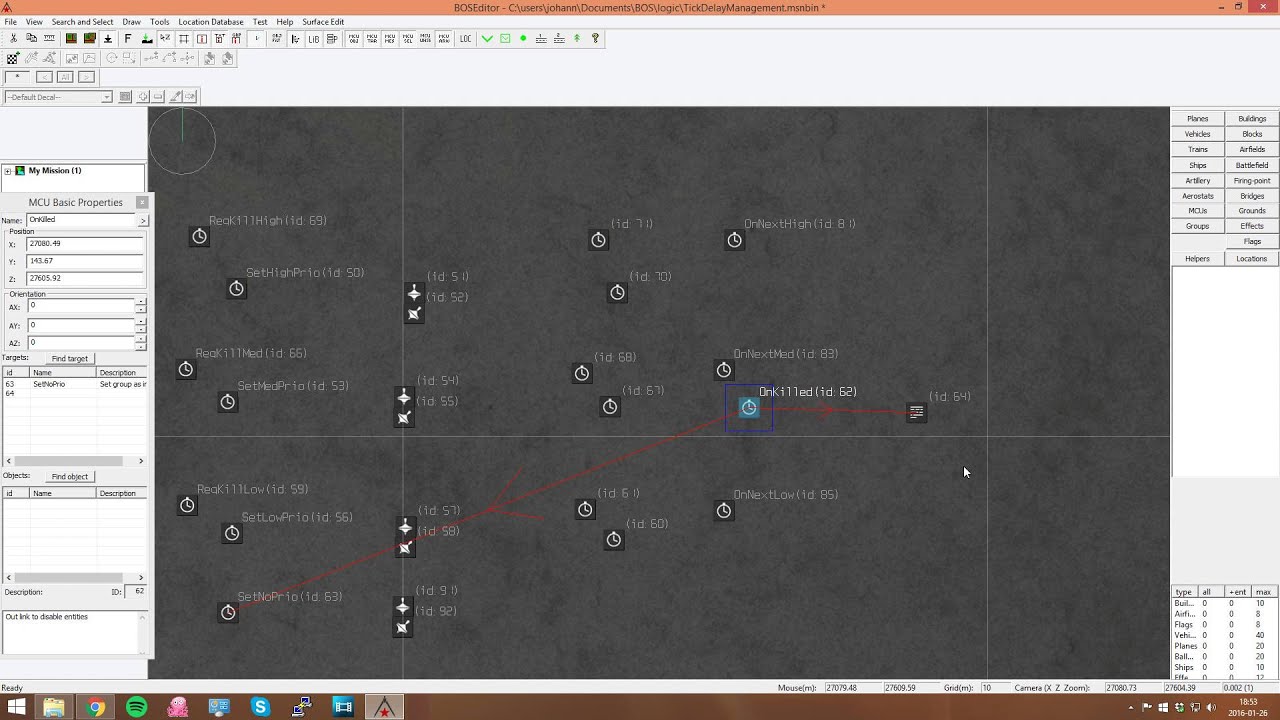Screen dimensions: 1280x720
Task: Select the OnNextHigh timer node (id 81)
Action: tap(735, 240)
